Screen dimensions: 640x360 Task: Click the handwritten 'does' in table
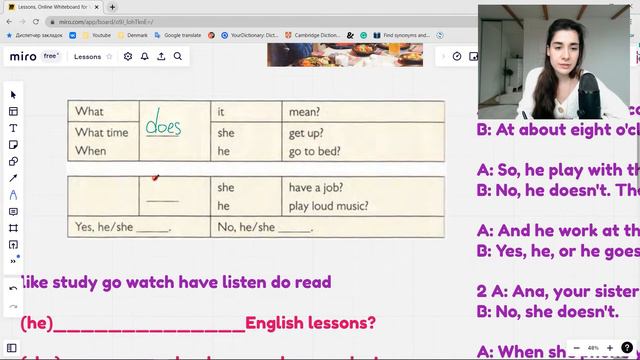163,123
